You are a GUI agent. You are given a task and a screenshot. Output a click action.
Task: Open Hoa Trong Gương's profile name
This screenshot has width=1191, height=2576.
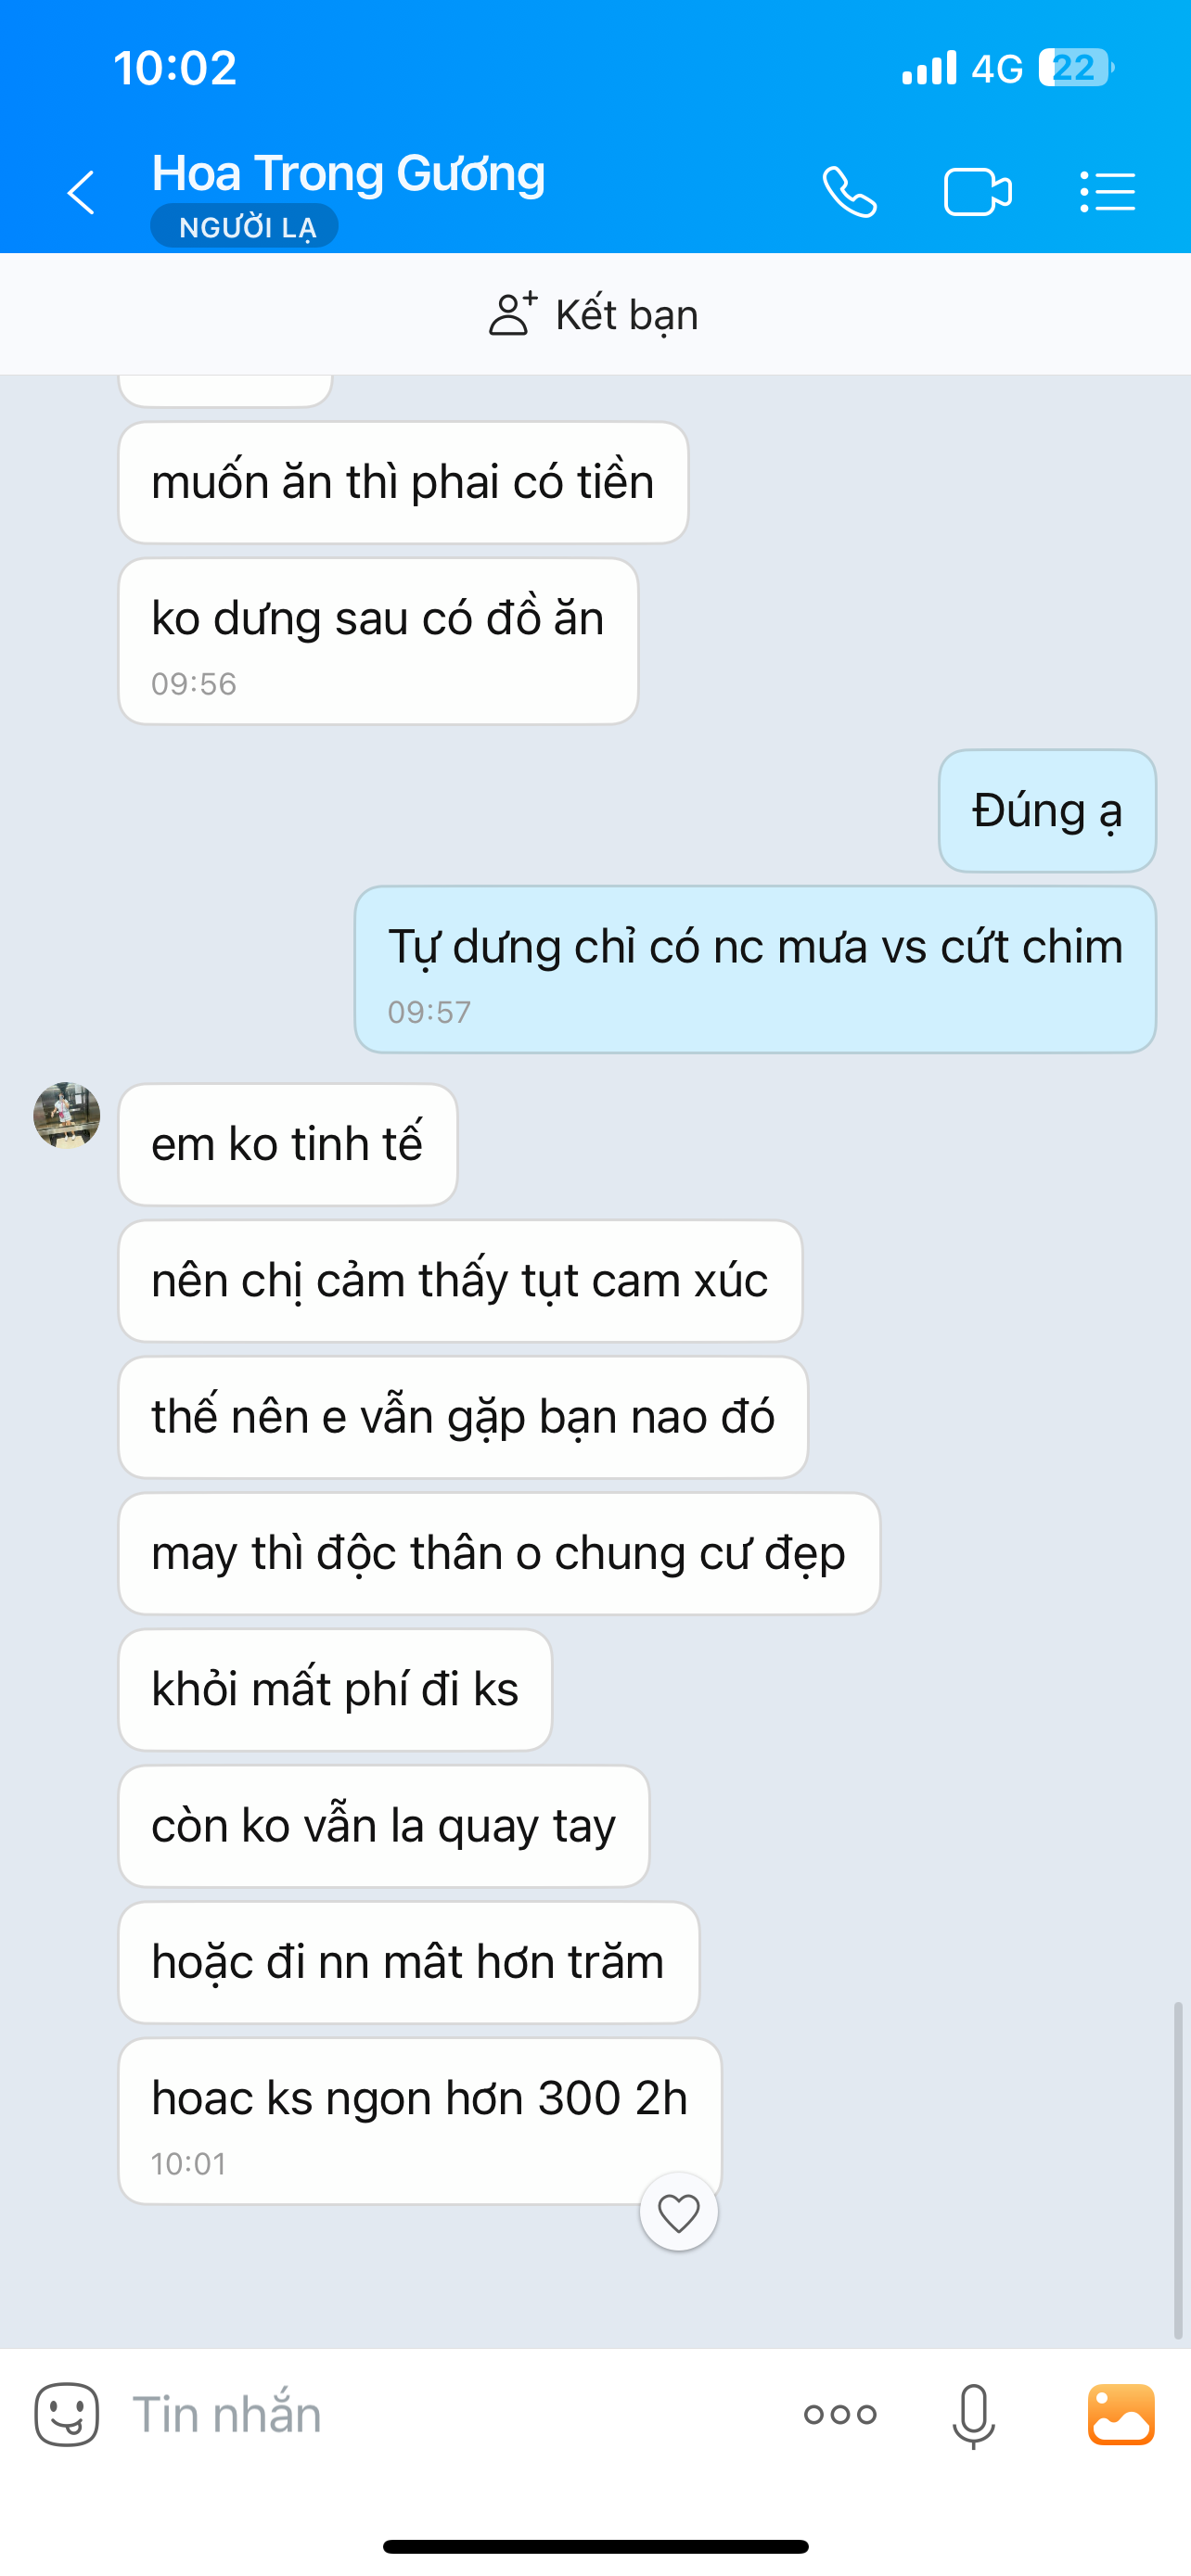click(x=348, y=173)
